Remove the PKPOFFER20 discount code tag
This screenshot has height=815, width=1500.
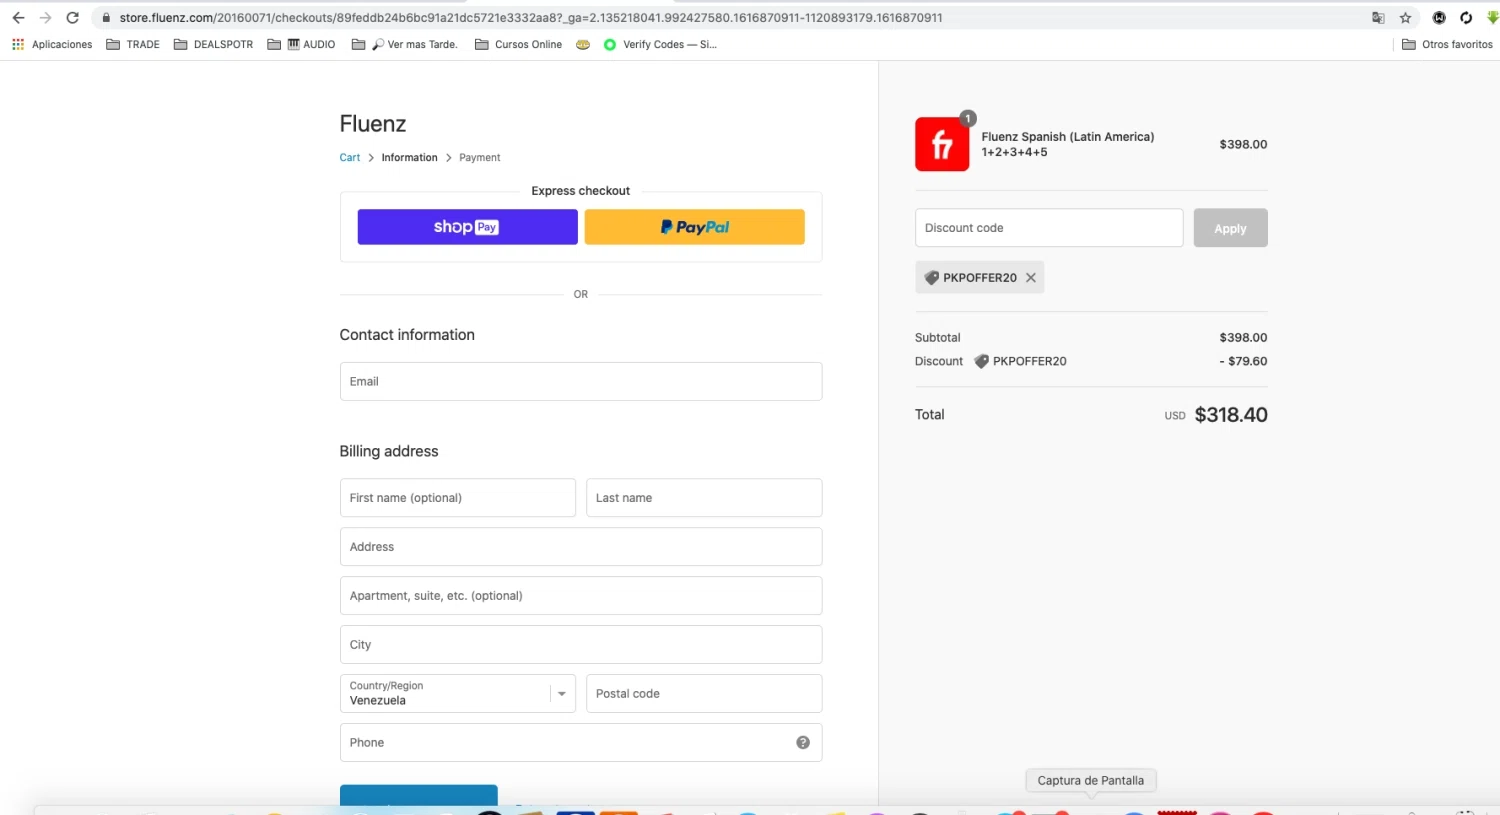pos(1031,278)
